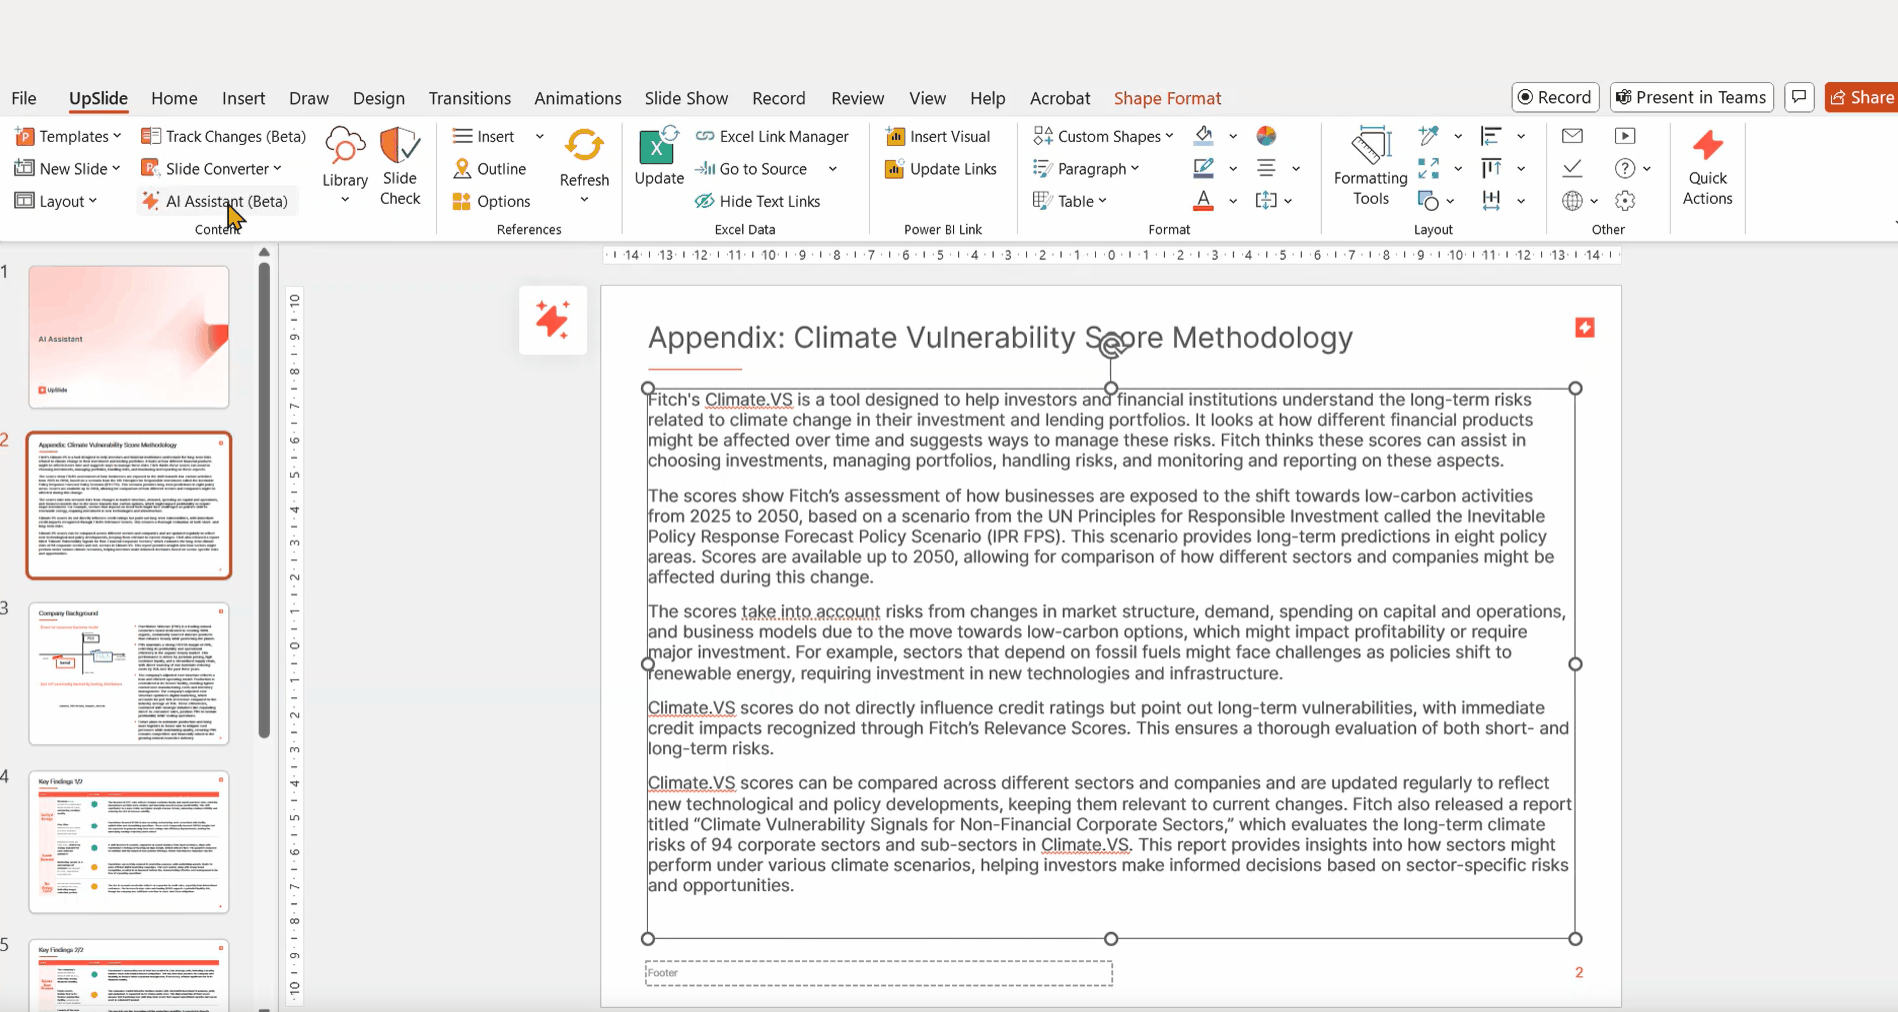
Task: Select slide 4 Key Findings 1/2 thumbnail
Action: tap(129, 841)
